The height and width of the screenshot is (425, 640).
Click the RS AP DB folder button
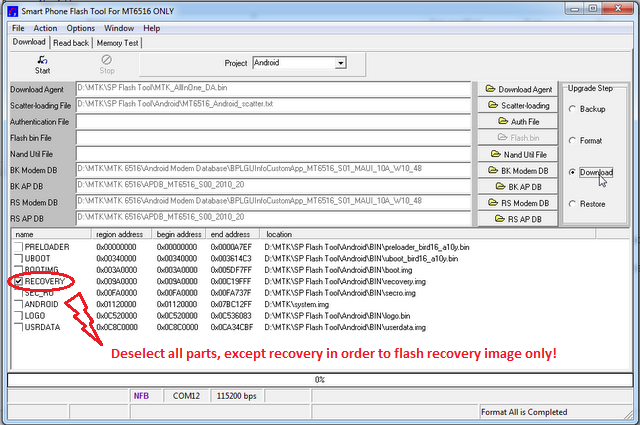[518, 219]
